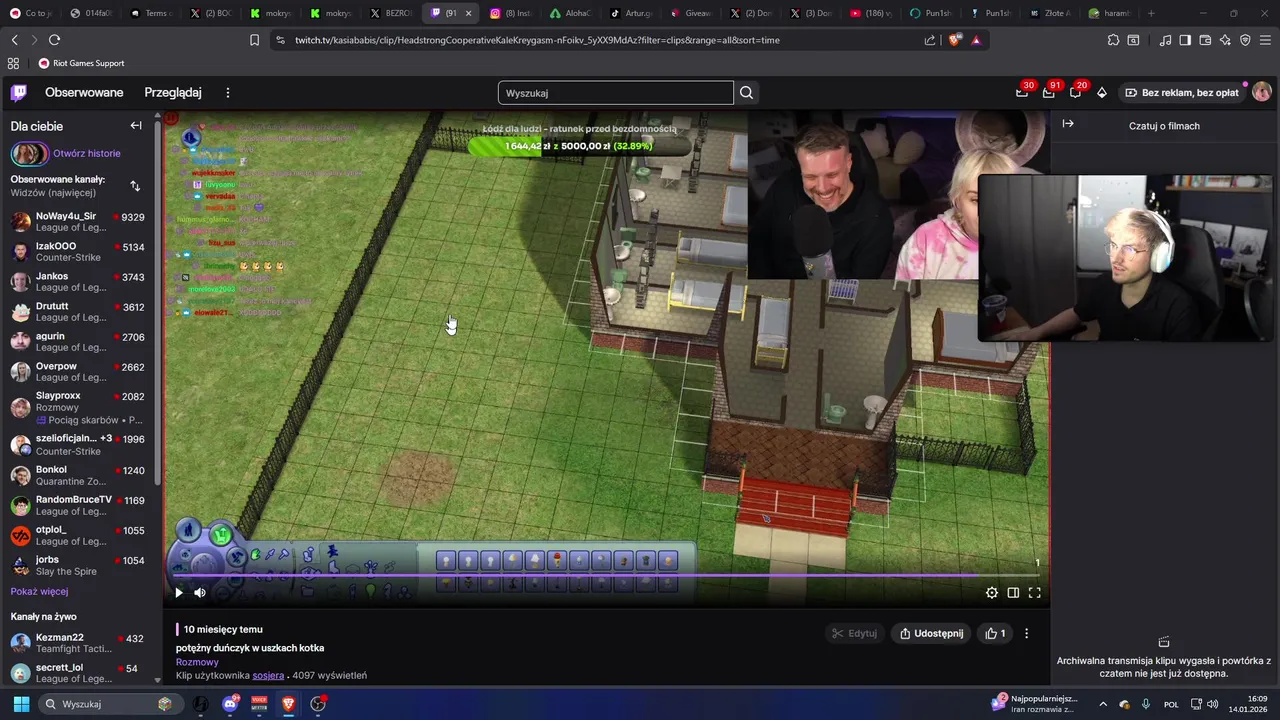Open Discord from the taskbar

230,704
